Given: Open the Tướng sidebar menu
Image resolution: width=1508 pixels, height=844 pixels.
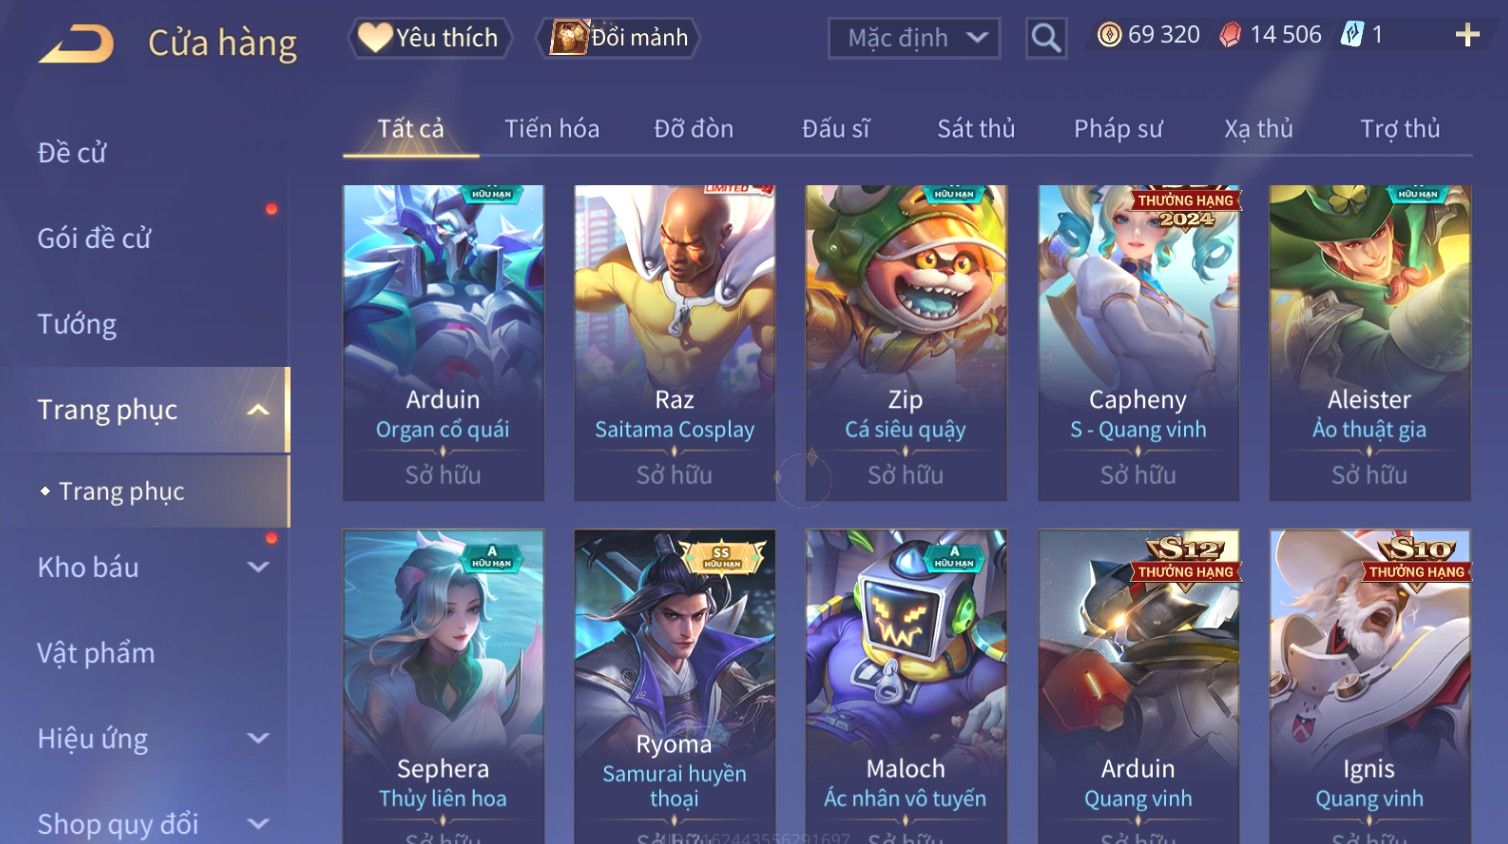Looking at the screenshot, I should pyautogui.click(x=77, y=324).
